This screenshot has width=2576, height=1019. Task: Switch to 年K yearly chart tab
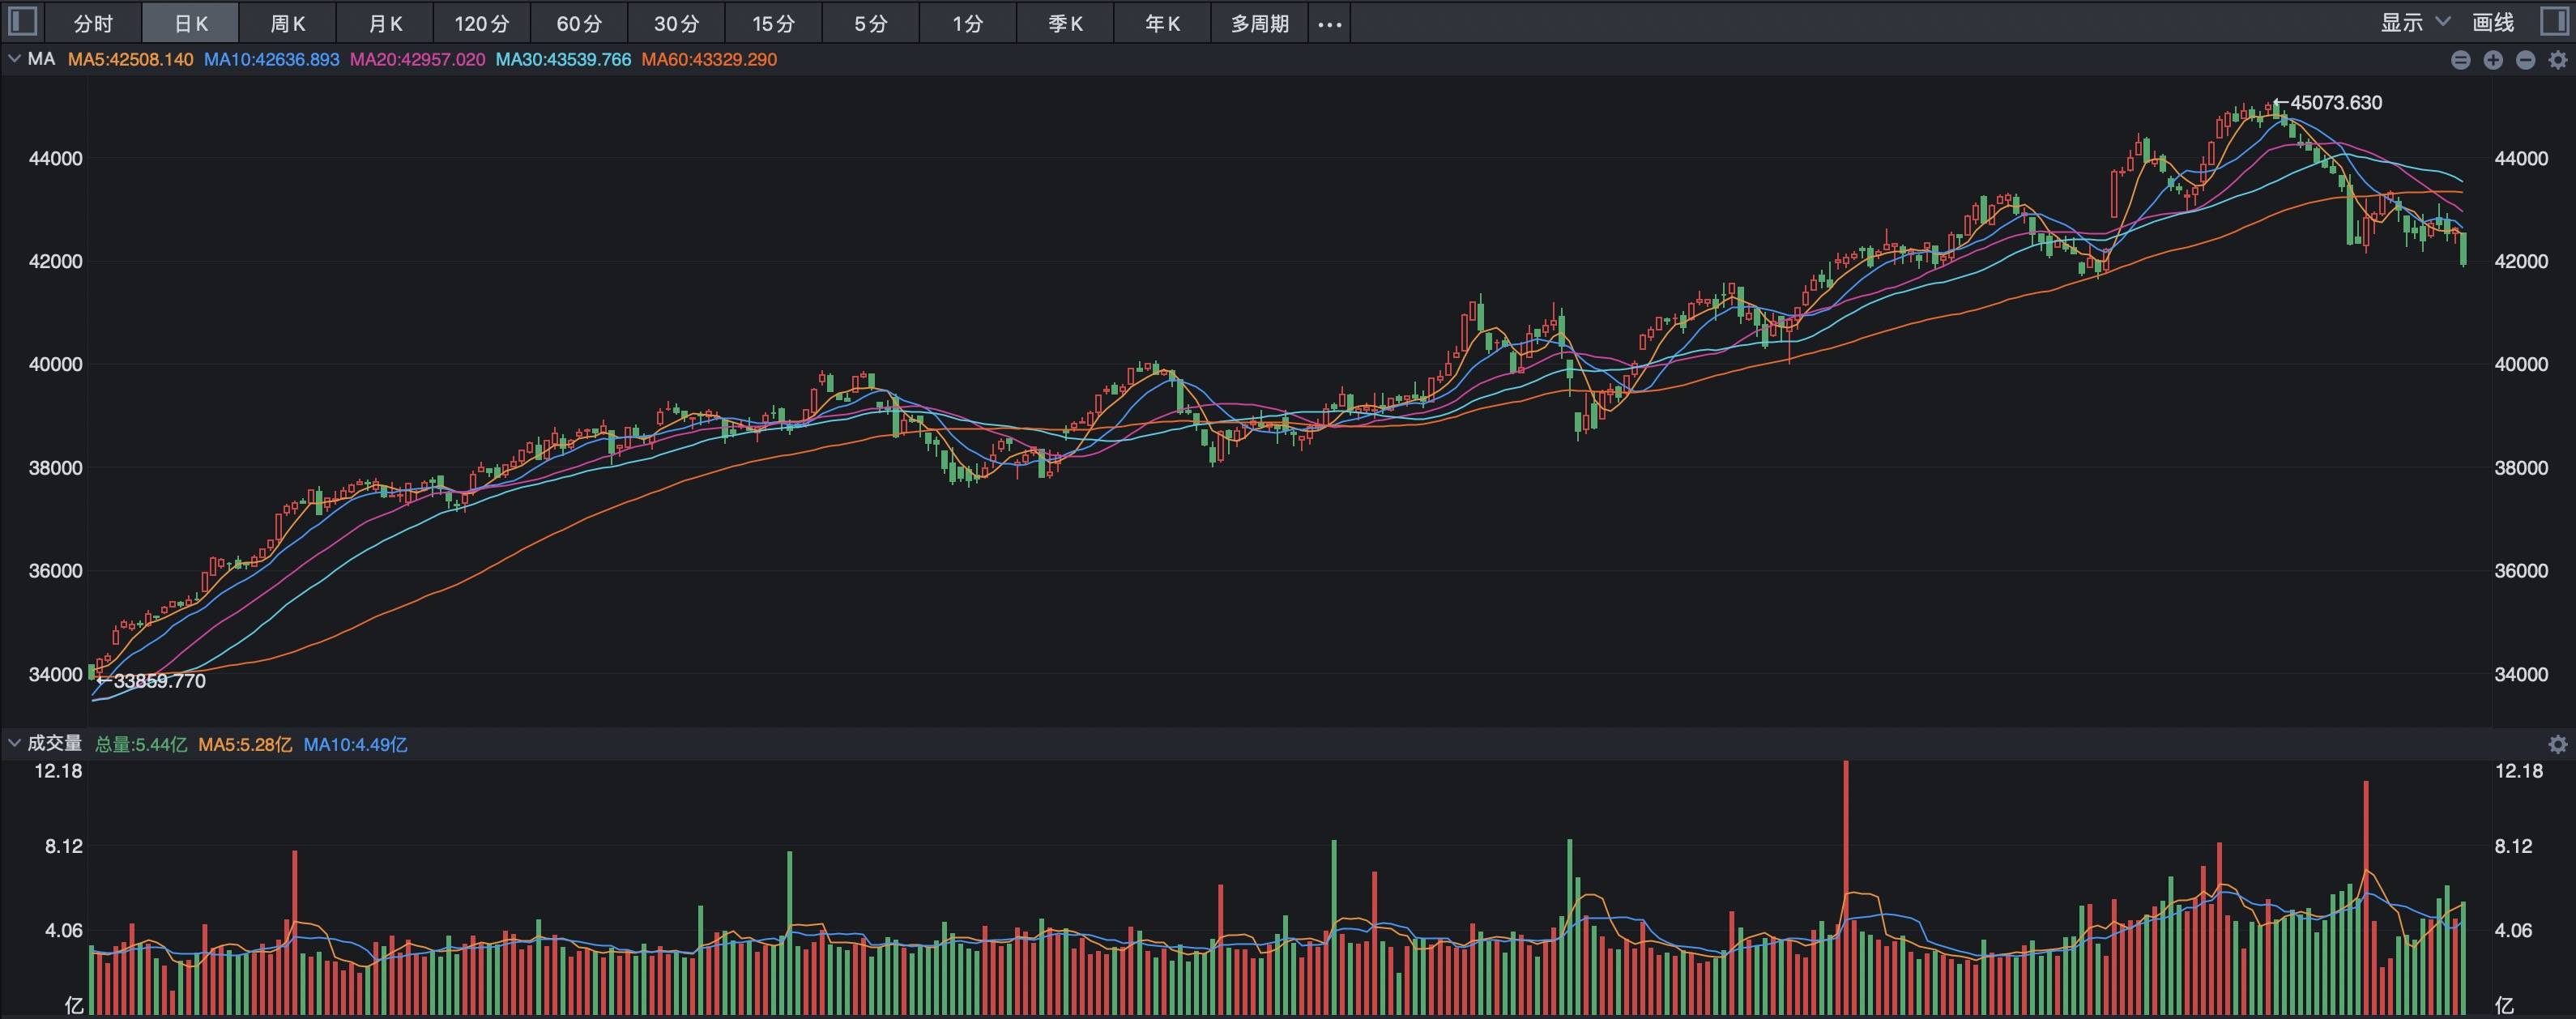(1162, 23)
